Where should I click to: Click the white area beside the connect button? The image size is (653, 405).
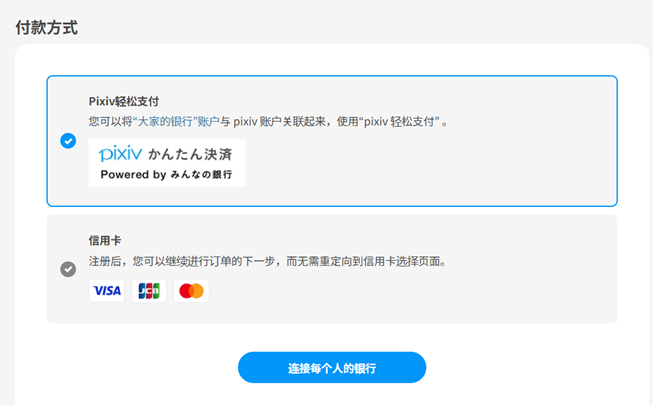coord(530,368)
